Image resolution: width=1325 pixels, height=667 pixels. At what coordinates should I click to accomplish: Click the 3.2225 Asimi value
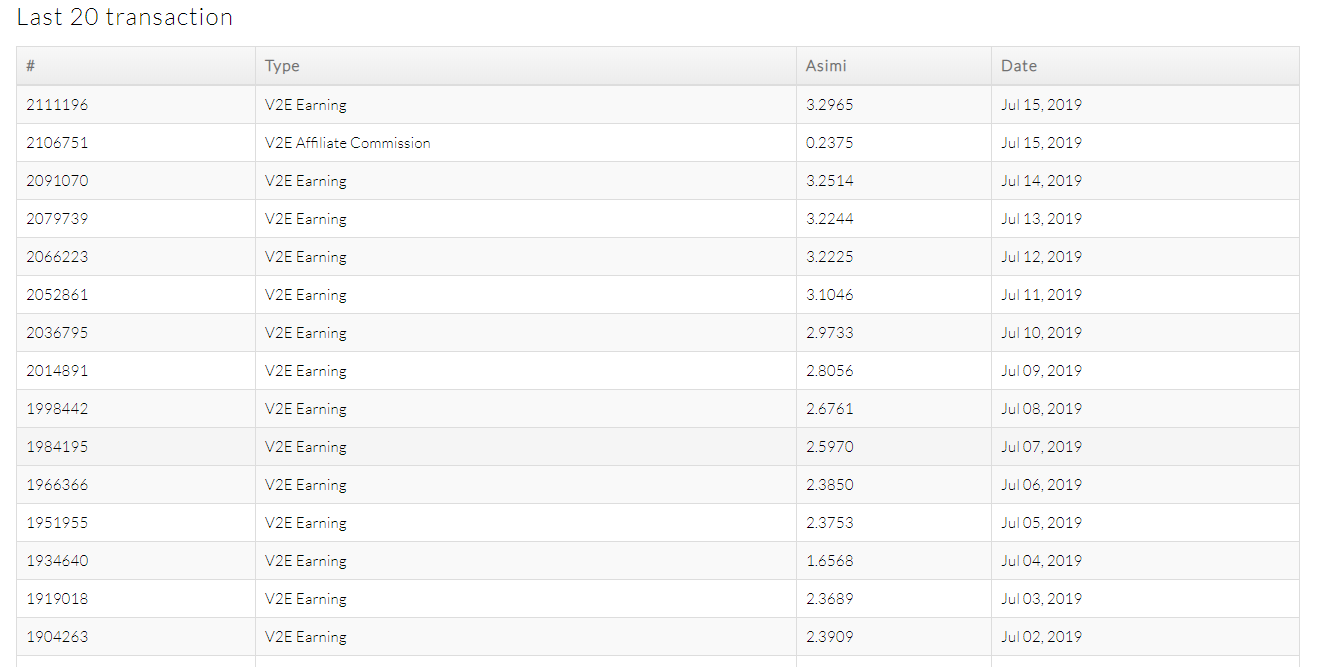pos(829,257)
